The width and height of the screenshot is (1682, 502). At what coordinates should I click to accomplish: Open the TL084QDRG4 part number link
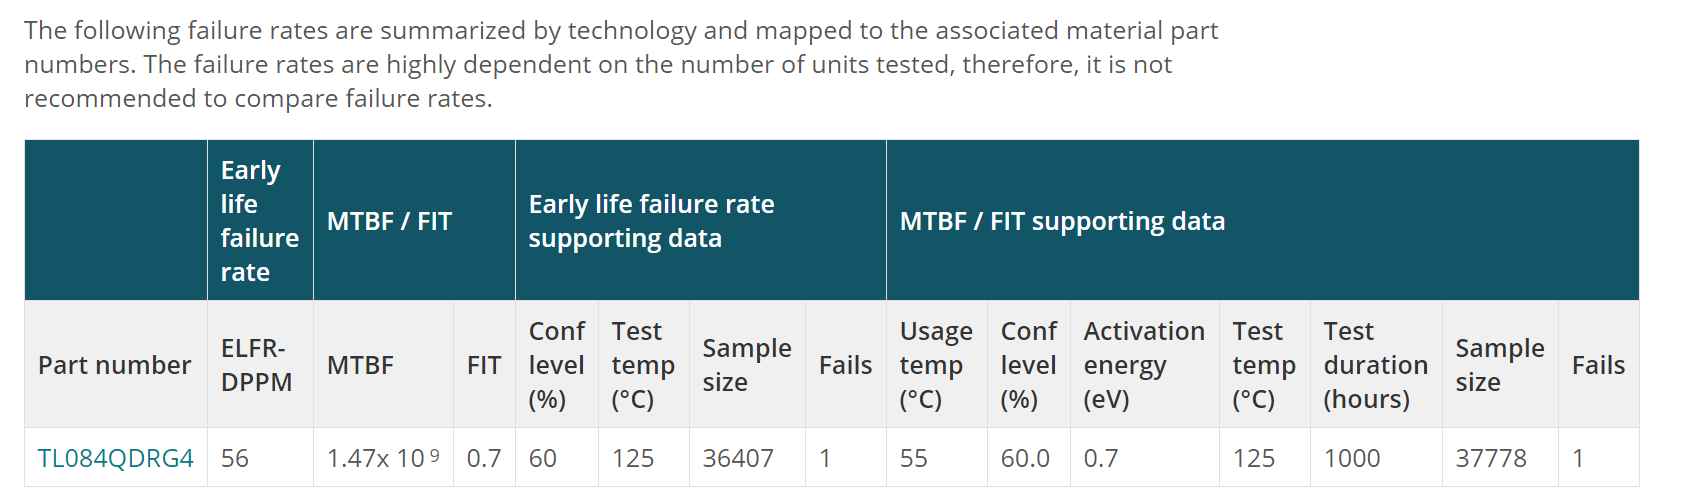pyautogui.click(x=115, y=459)
